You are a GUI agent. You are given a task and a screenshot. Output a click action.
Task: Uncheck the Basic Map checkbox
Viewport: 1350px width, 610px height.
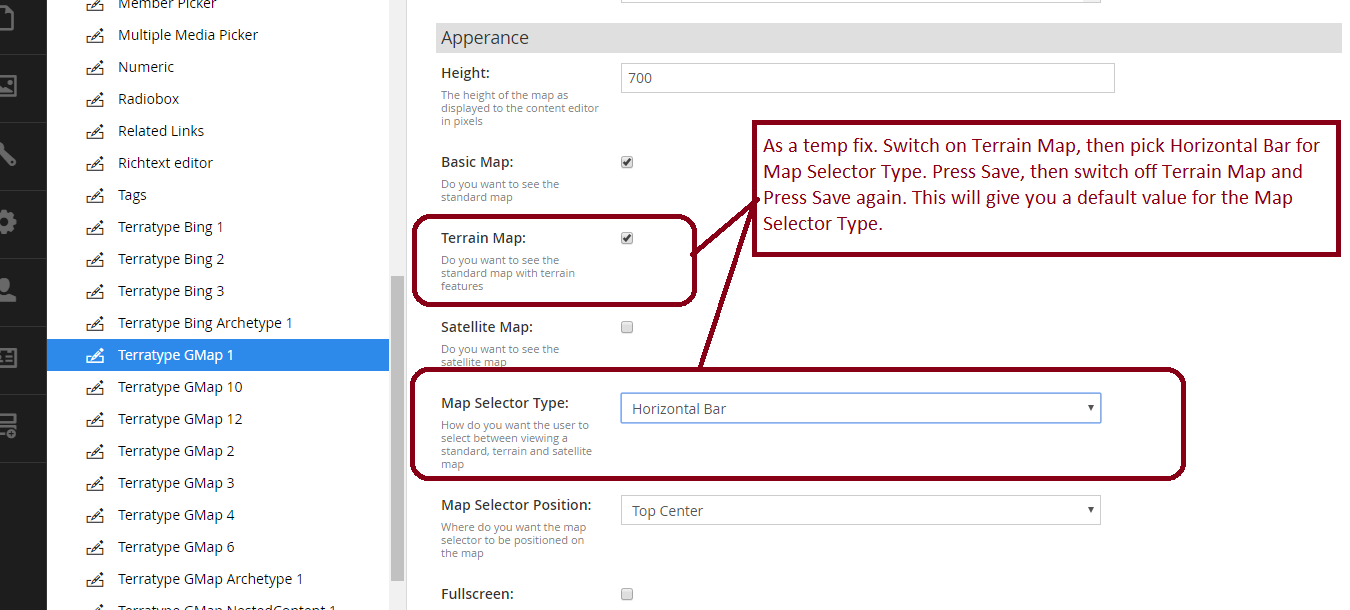coord(627,162)
